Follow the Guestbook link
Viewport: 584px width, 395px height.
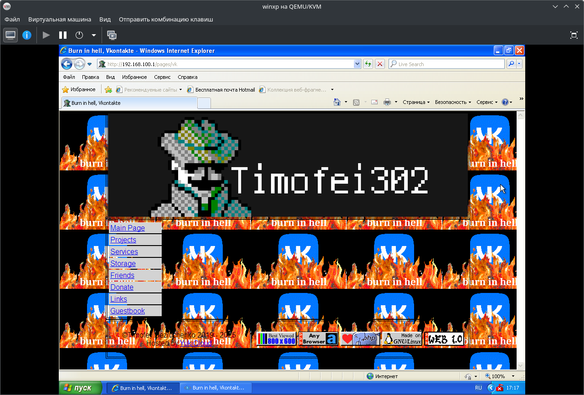[x=127, y=311]
